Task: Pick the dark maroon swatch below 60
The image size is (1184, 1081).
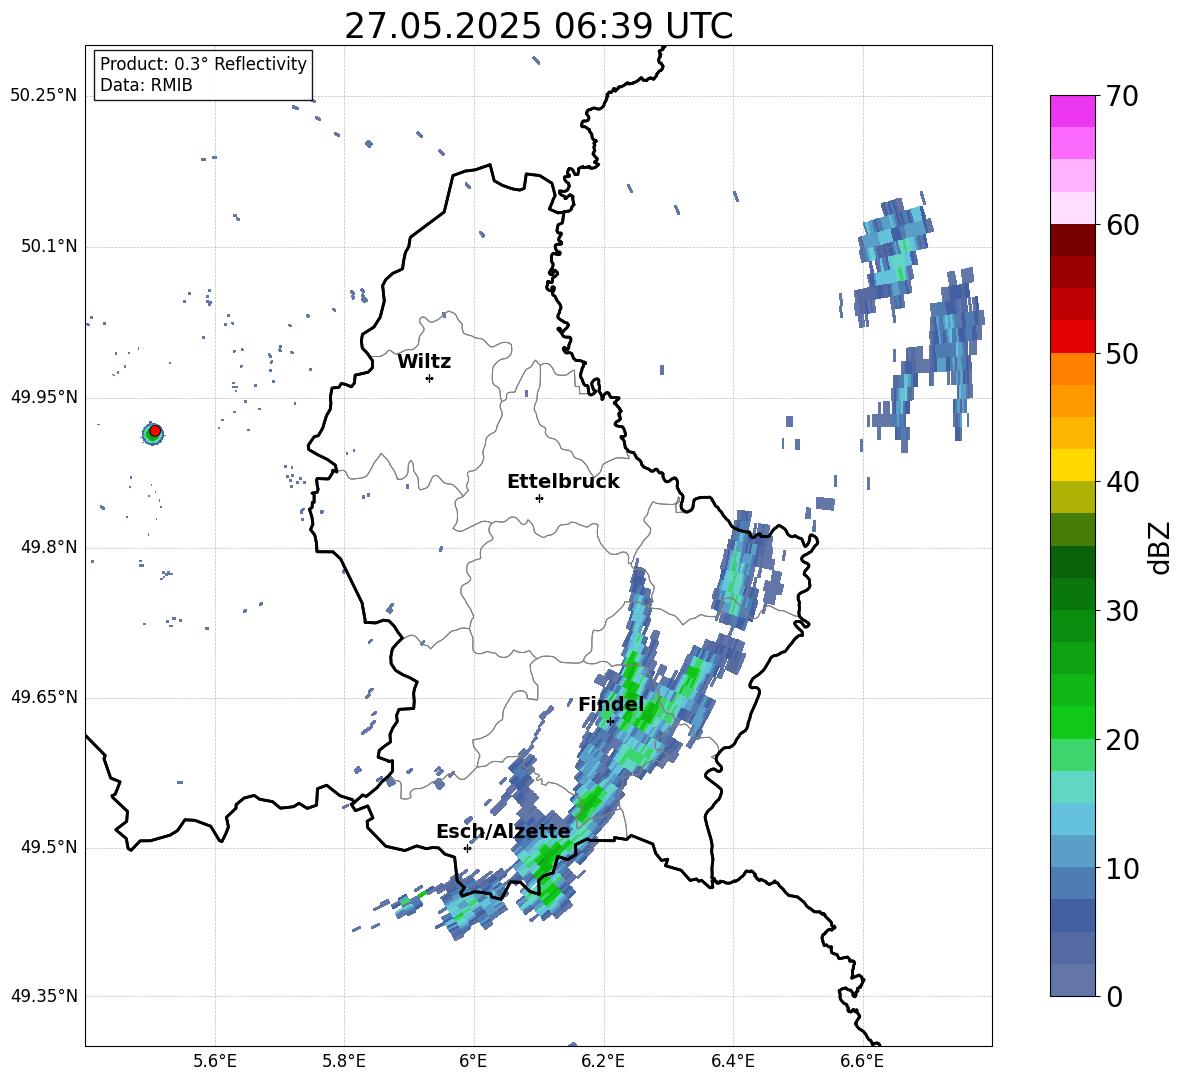Action: pyautogui.click(x=1072, y=240)
